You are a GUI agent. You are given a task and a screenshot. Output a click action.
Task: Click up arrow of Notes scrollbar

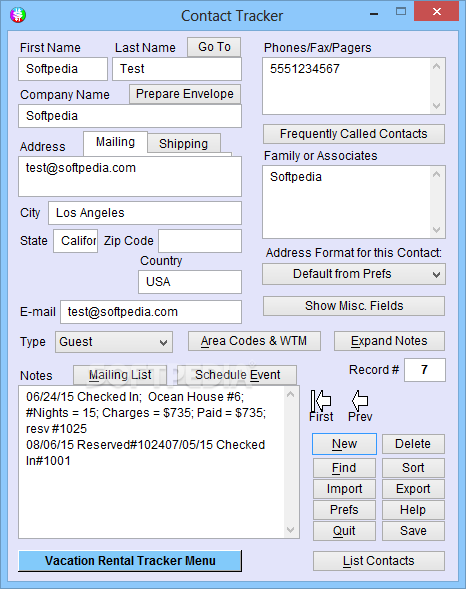290,394
